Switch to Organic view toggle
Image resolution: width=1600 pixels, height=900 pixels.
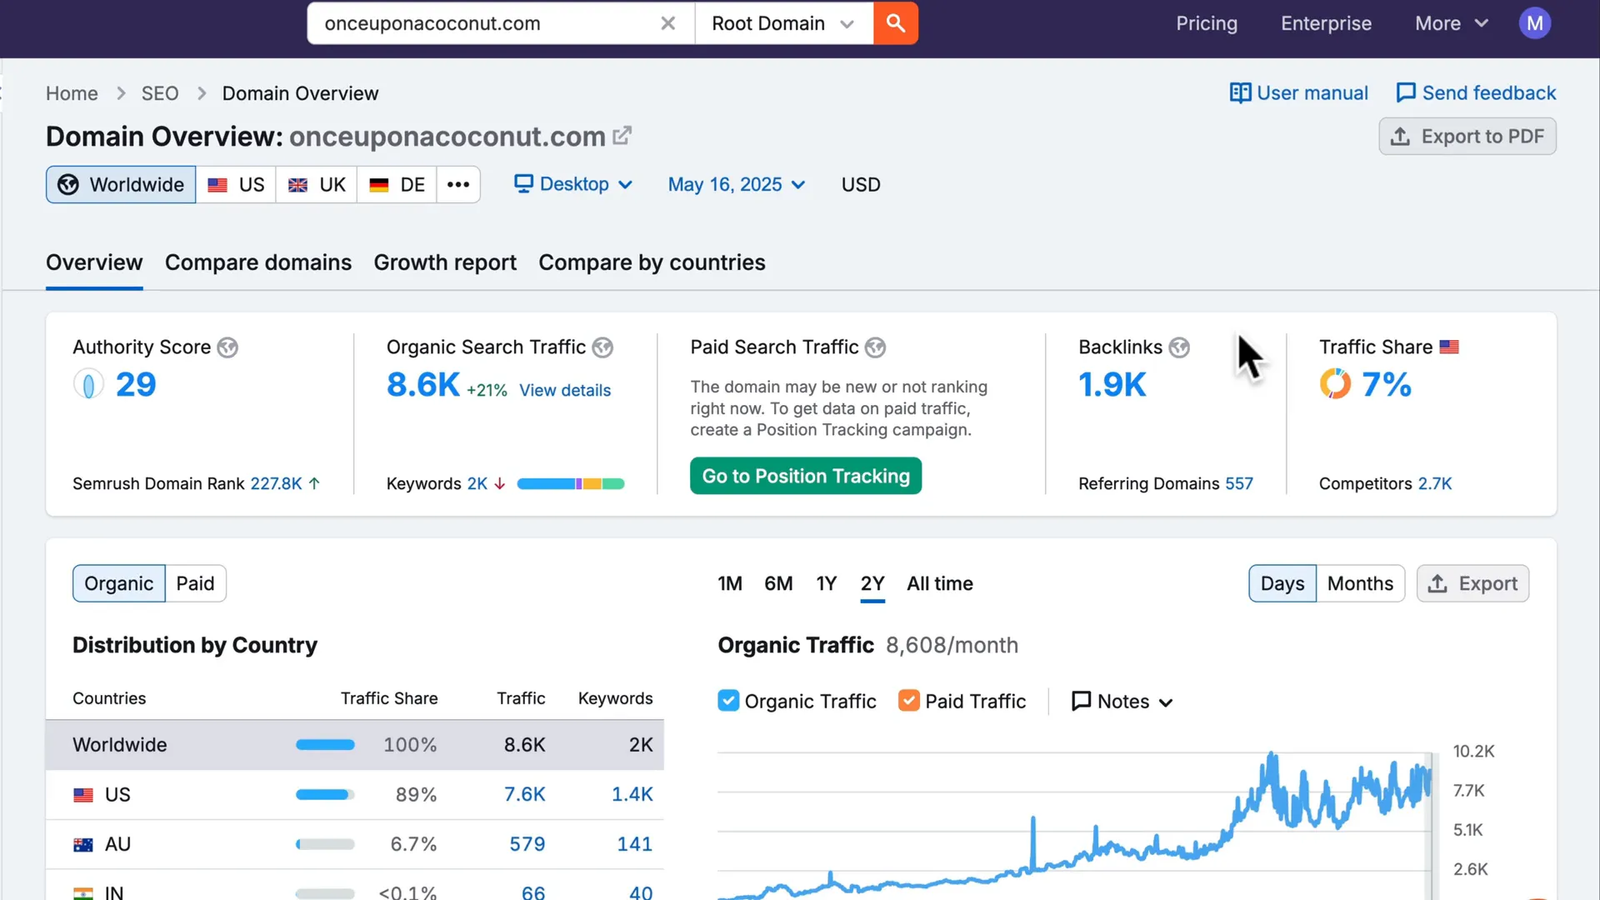point(119,583)
